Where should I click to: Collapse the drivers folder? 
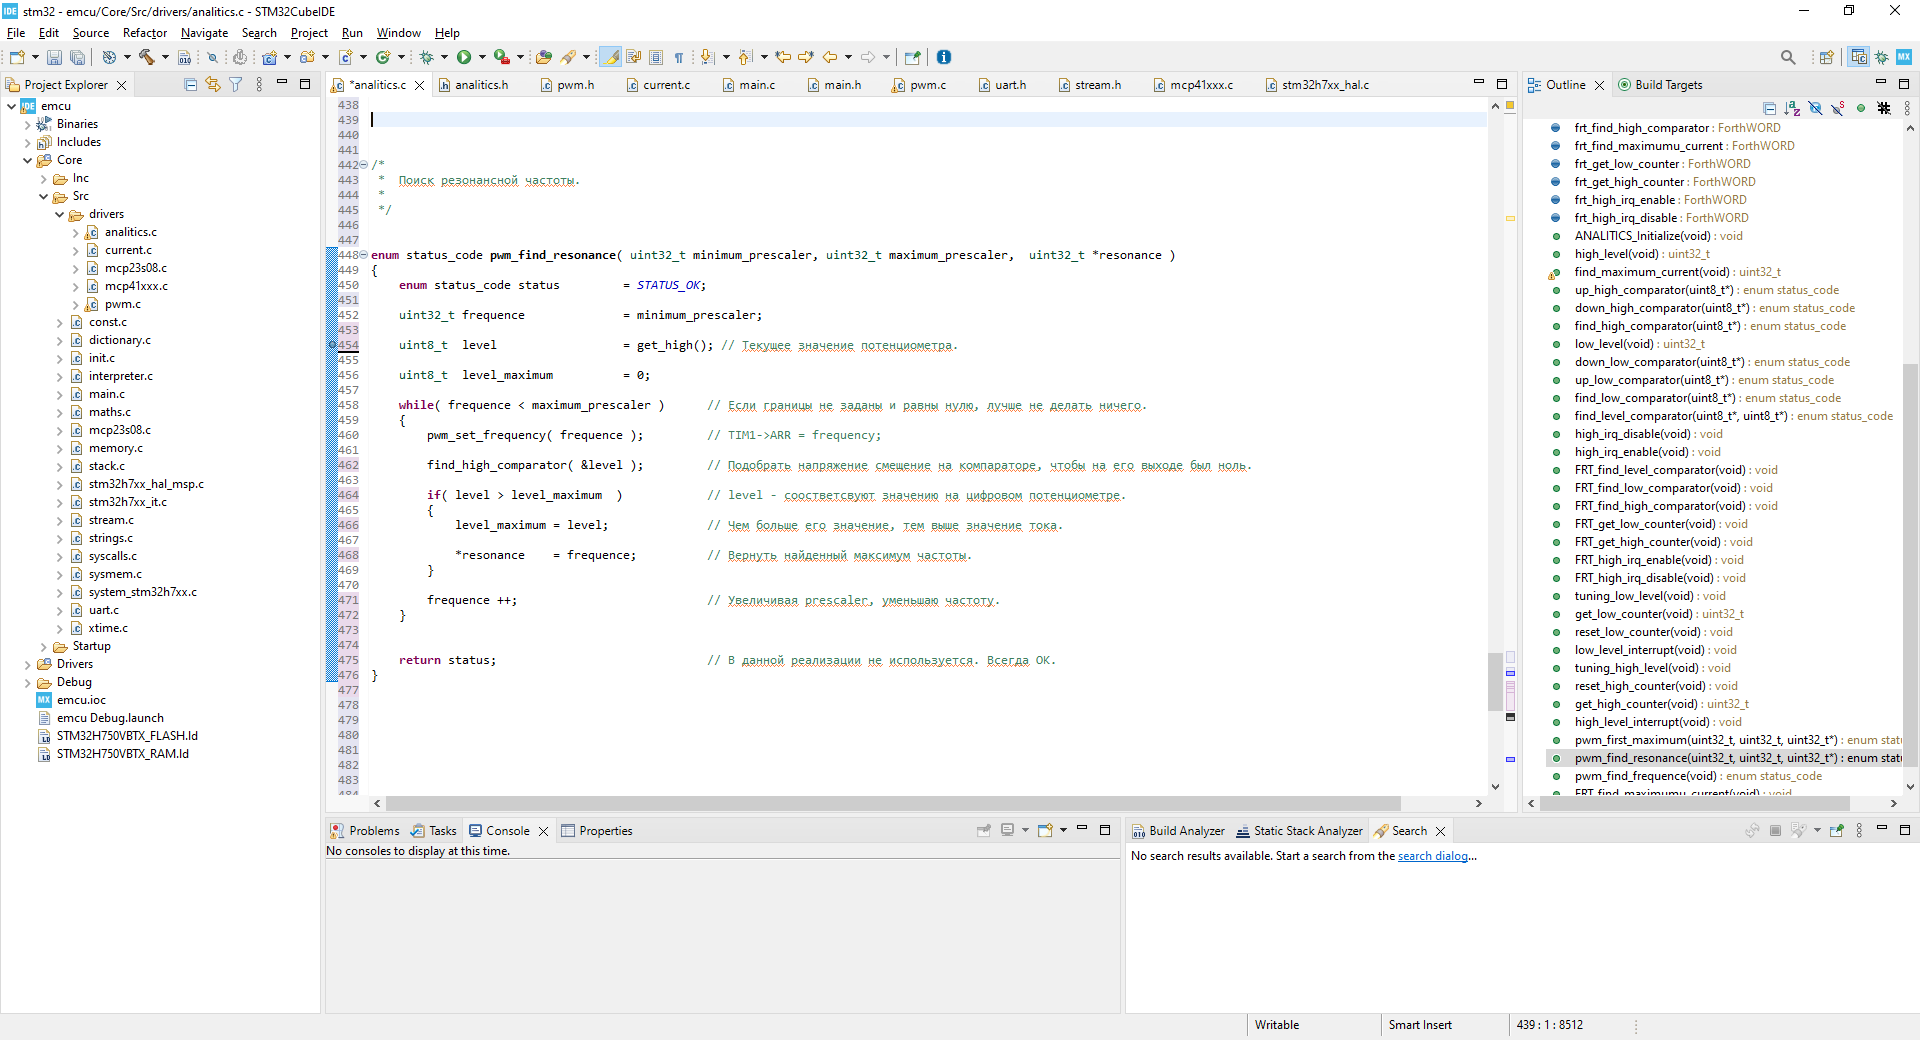point(59,214)
